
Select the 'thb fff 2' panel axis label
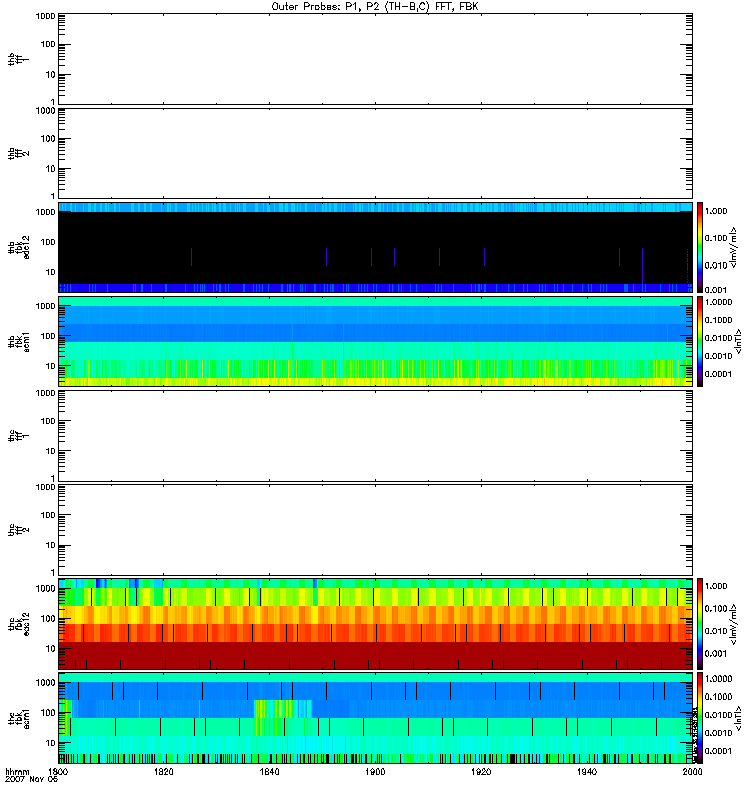[x=18, y=154]
